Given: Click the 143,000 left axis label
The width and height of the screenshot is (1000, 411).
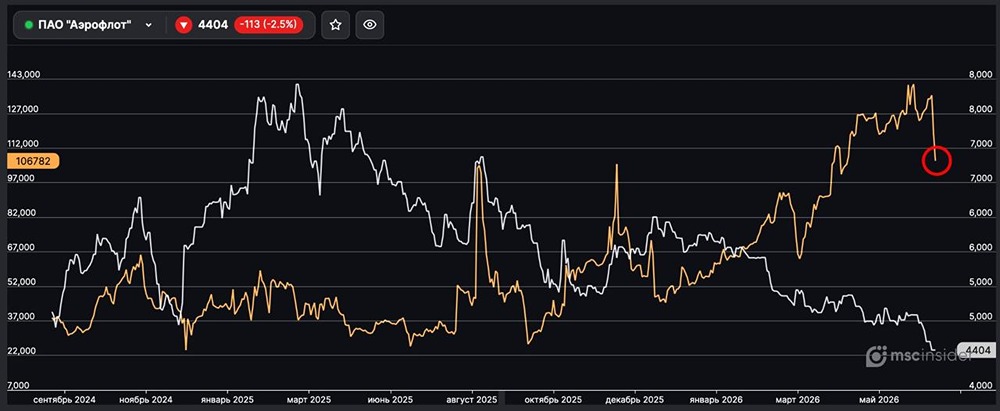Looking at the screenshot, I should click(24, 75).
